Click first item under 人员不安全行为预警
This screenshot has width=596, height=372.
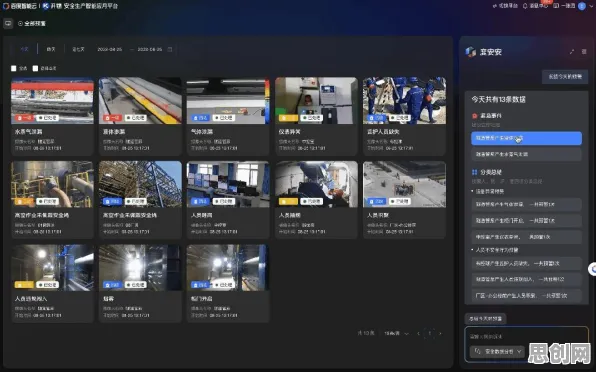(526, 263)
